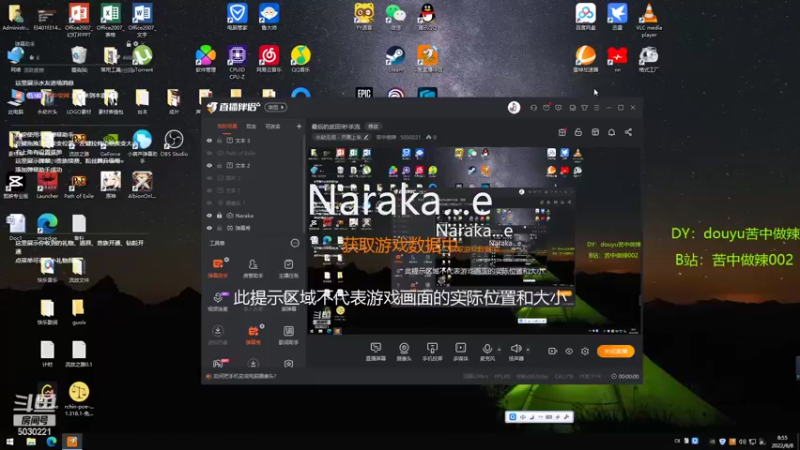Unlock the Naraka layer with its padlock
800x450 pixels.
pyautogui.click(x=219, y=215)
